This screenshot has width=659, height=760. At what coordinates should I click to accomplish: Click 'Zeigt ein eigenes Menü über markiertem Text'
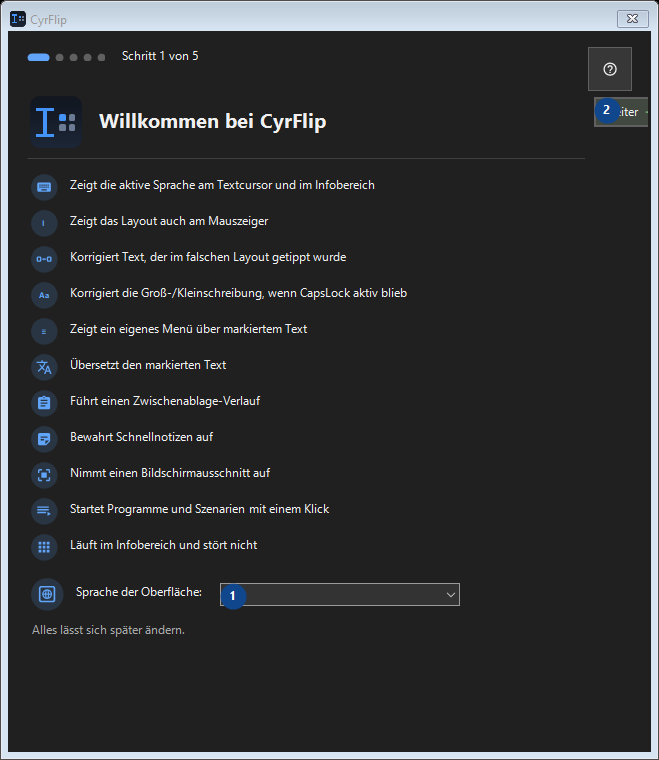188,329
